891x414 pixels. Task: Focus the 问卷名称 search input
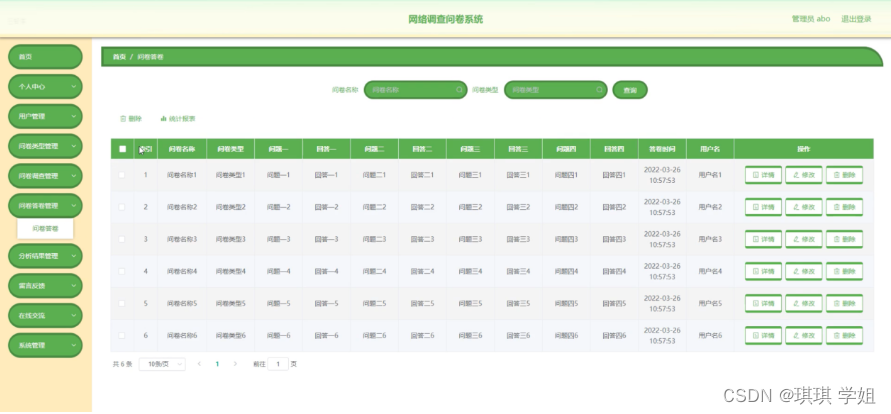coord(415,90)
